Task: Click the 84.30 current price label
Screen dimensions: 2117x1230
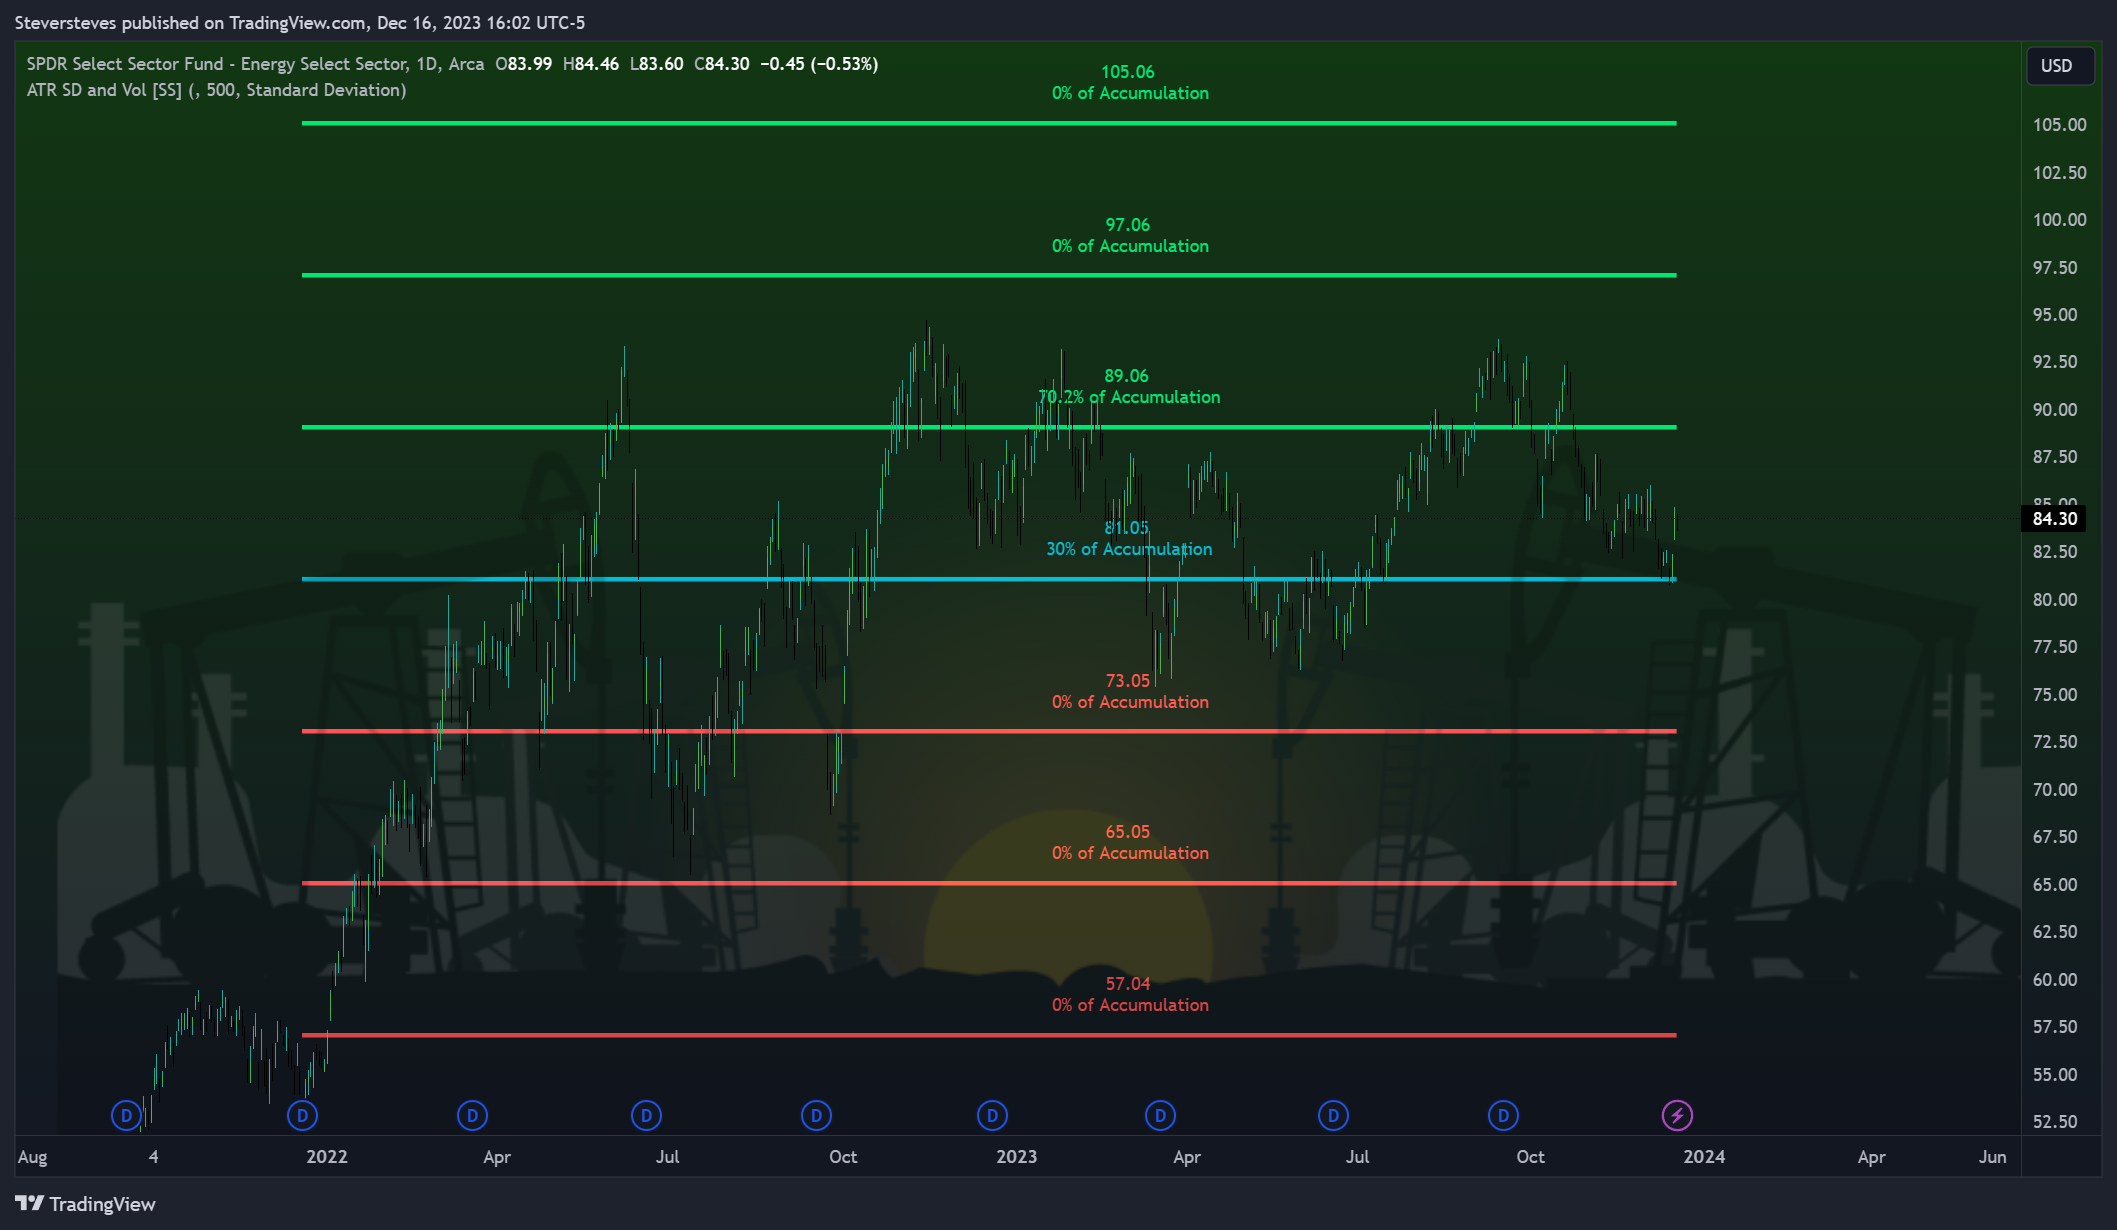Action: click(x=2055, y=519)
